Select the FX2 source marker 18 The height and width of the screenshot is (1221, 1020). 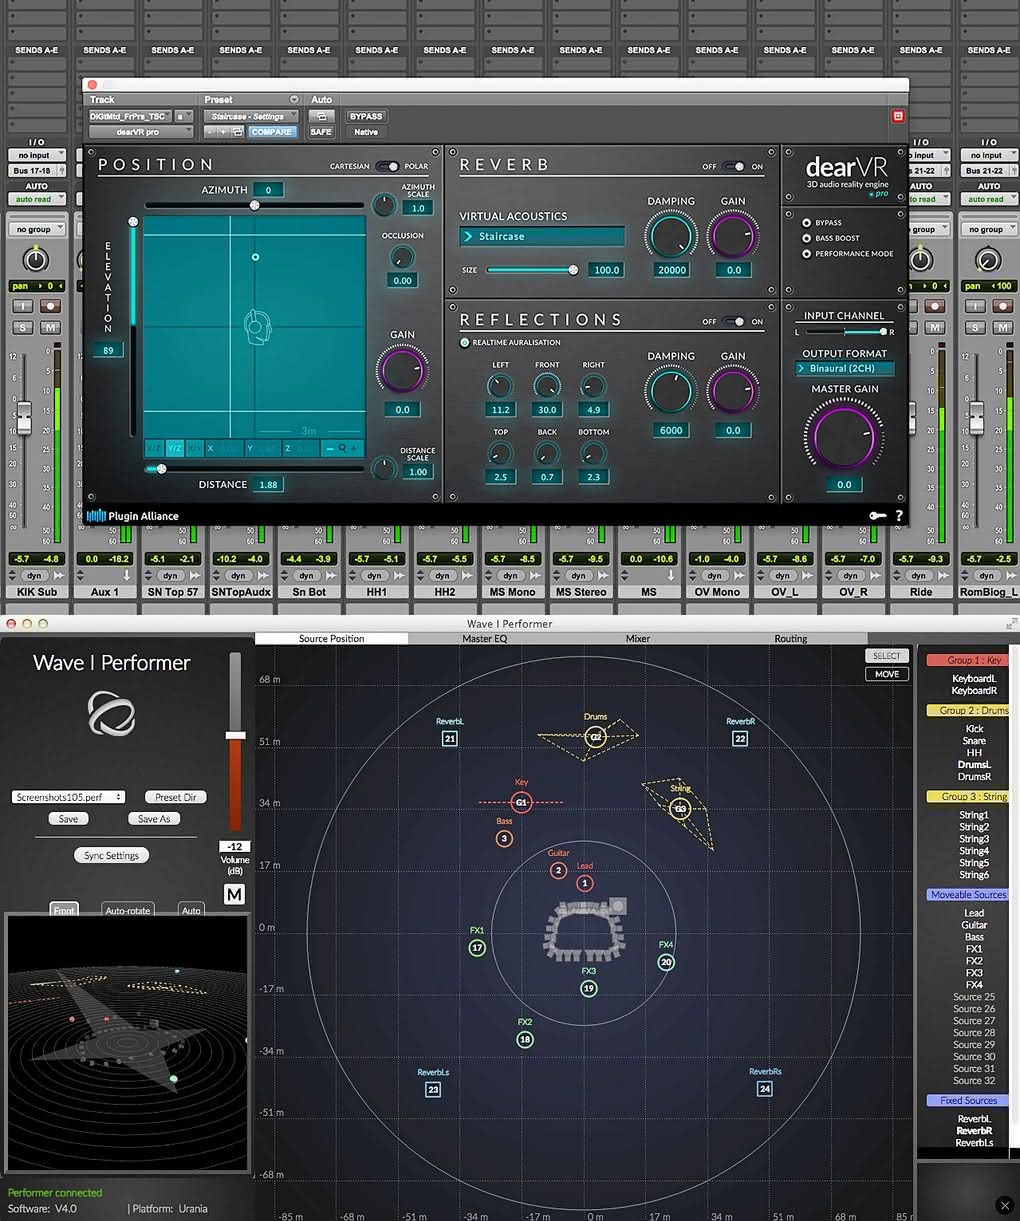[525, 1040]
